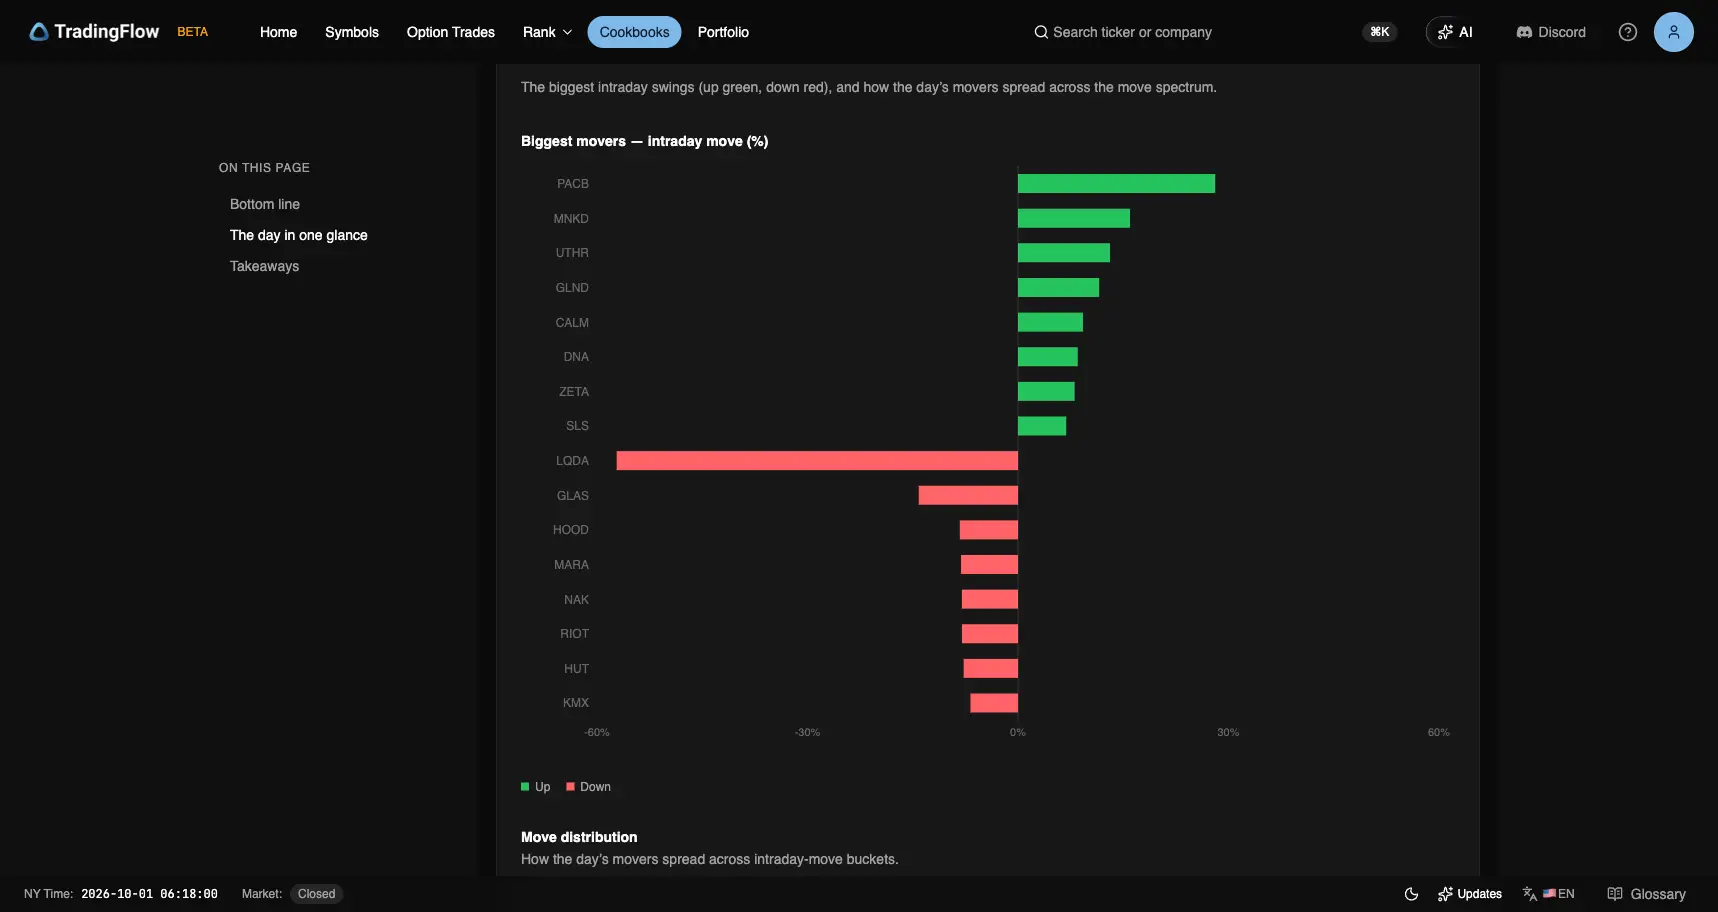Click the NY Time value
Screen dimensions: 1718x912
click(x=149, y=894)
